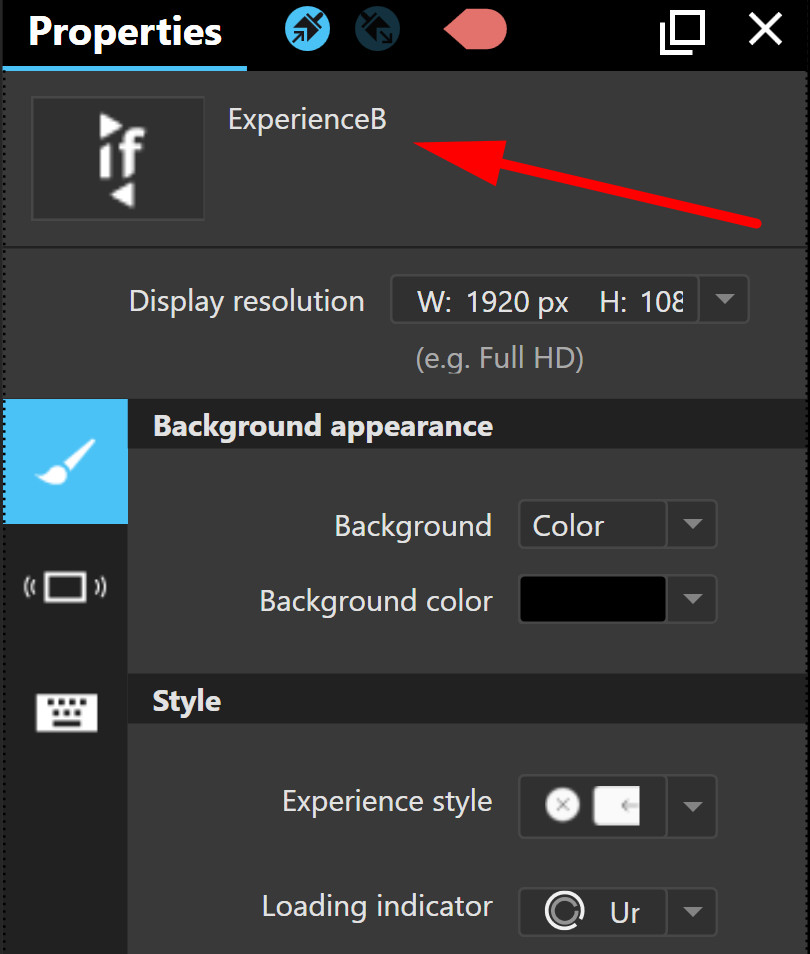810x954 pixels.
Task: Open the Experience style dropdown arrow
Action: point(693,807)
